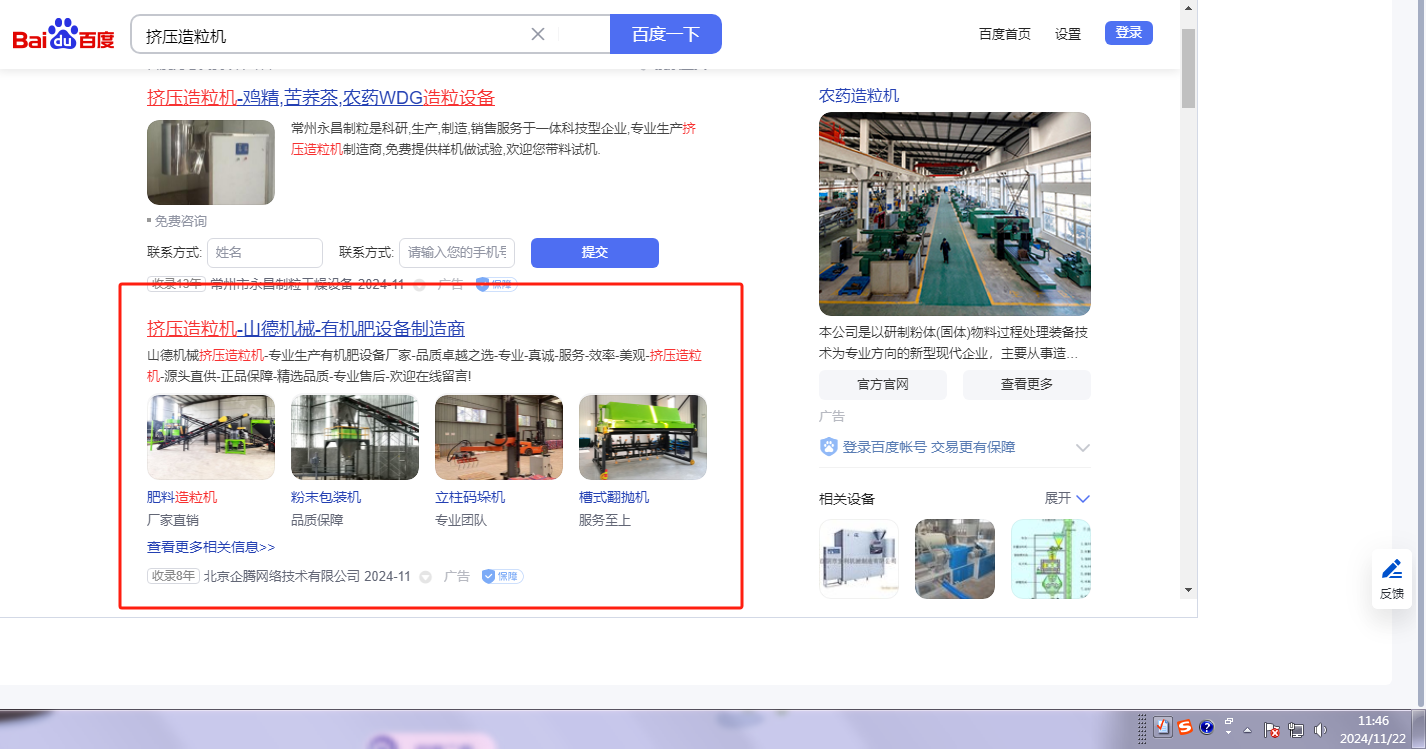Click the Sogou input method icon
Screen dimensions: 1426x749
click(x=1184, y=727)
